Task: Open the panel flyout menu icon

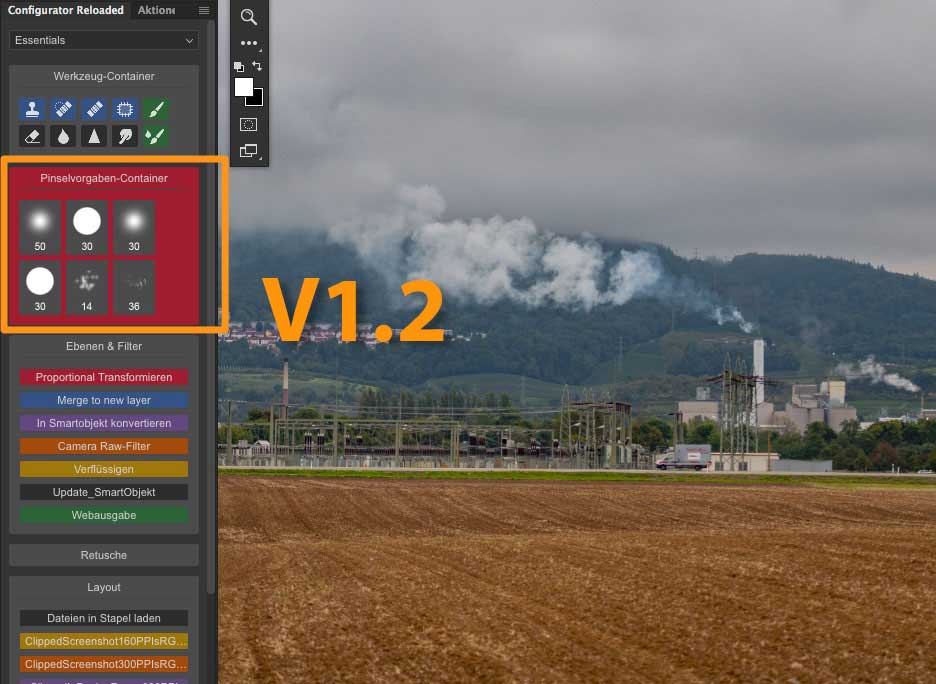Action: tap(204, 10)
